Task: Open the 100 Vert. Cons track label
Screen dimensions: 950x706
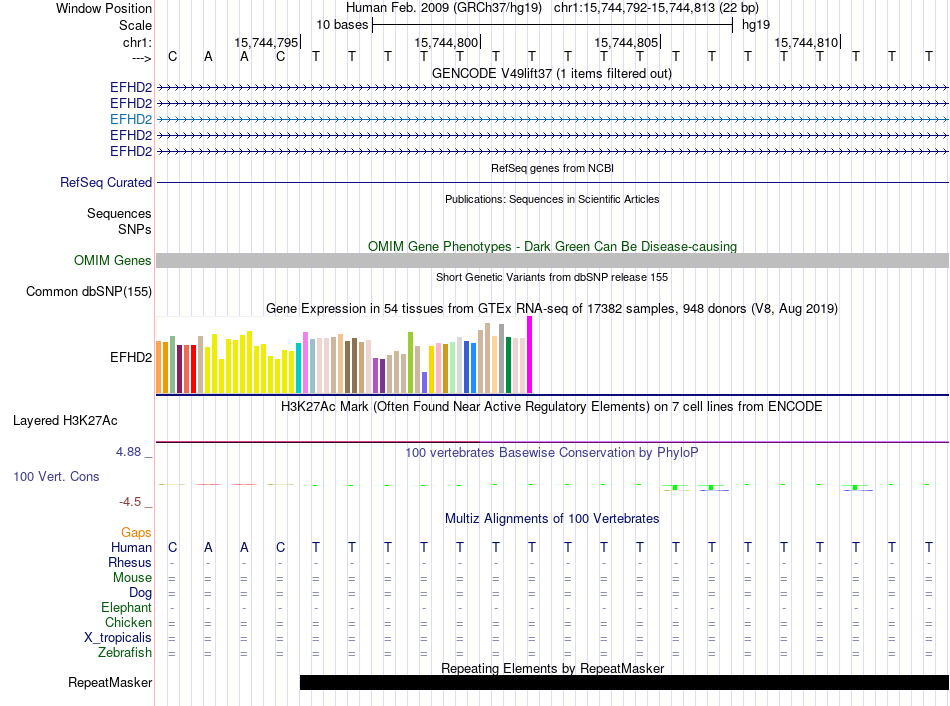Action: pyautogui.click(x=56, y=477)
